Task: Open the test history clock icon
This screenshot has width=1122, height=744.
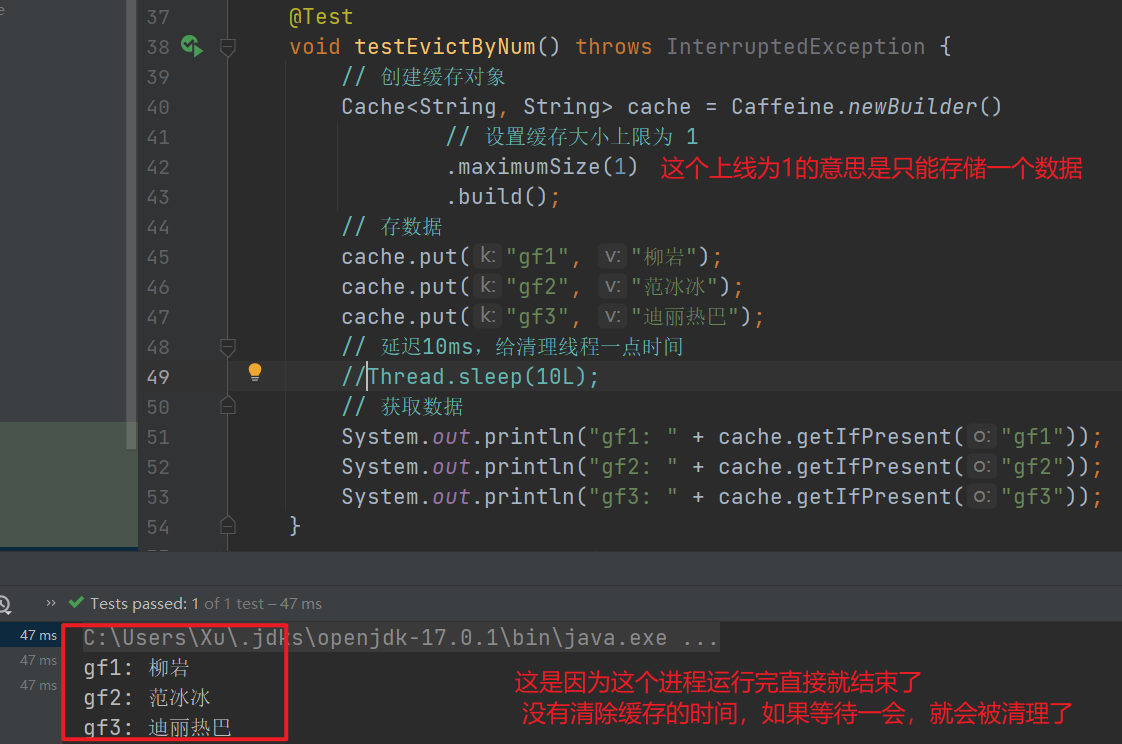Action: click(4, 604)
